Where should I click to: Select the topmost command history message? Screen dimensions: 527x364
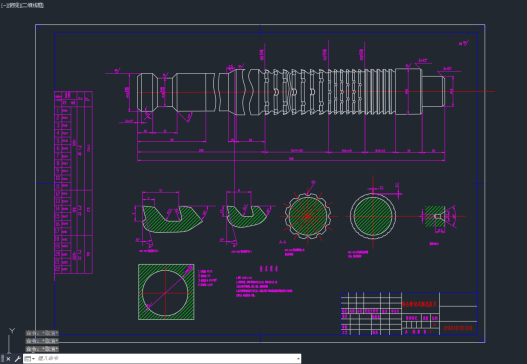tap(42, 333)
